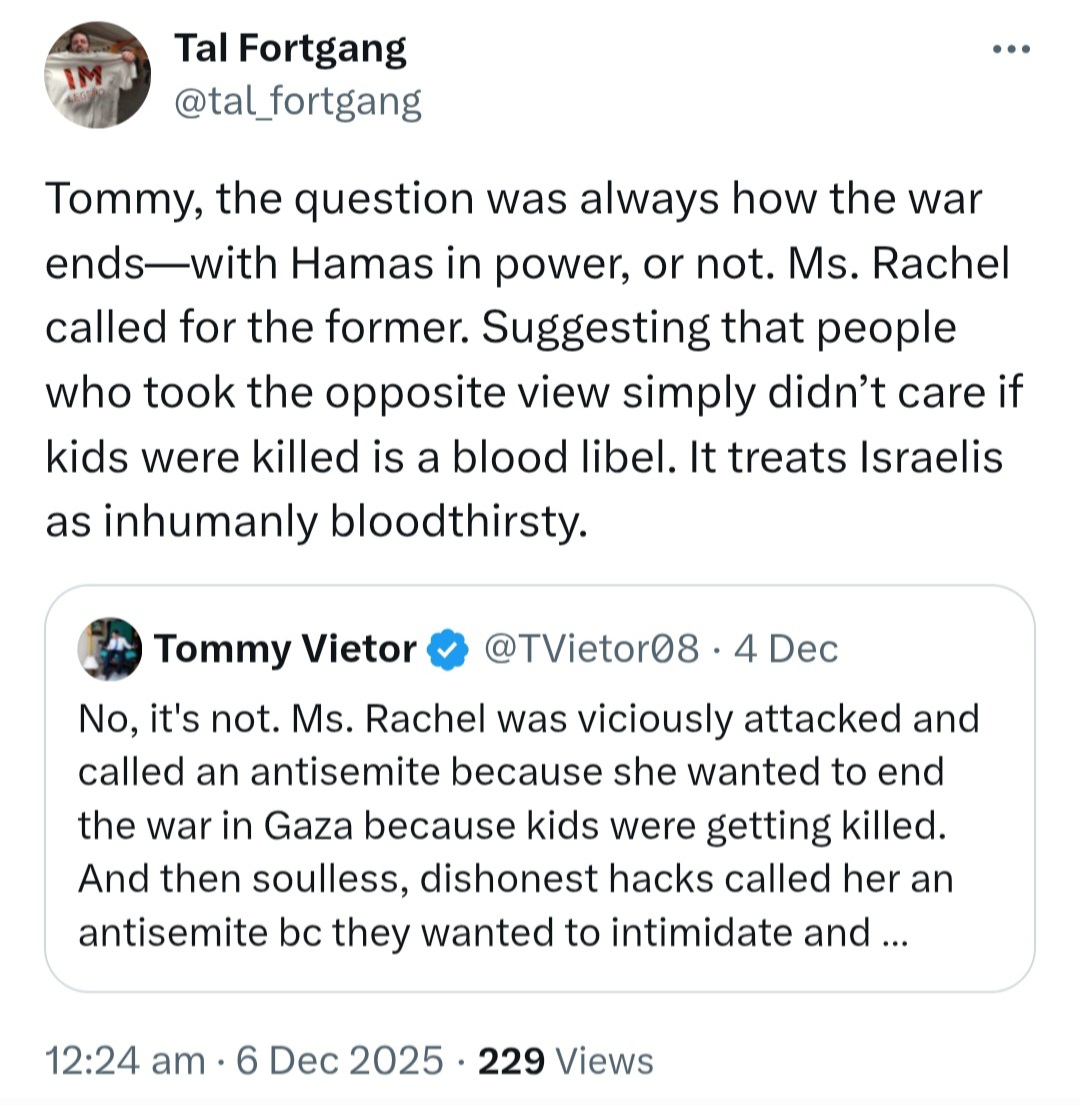Screen dimensions: 1080x1105
Task: Click the 12:24 am timestamp
Action: (125, 1061)
